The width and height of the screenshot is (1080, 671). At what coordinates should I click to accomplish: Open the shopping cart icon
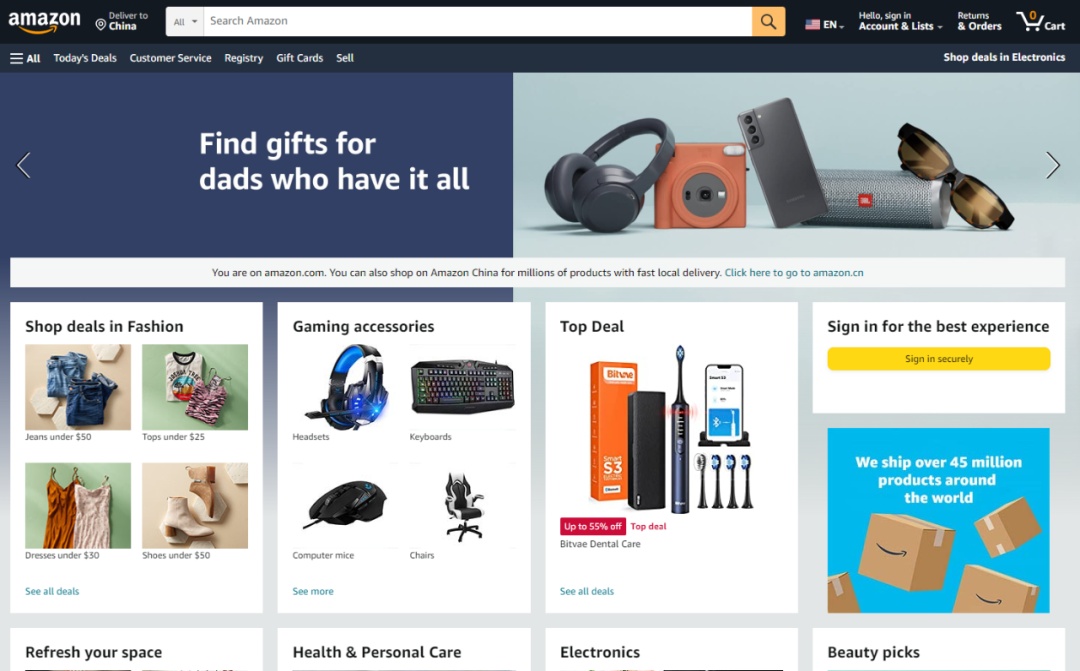[1040, 21]
